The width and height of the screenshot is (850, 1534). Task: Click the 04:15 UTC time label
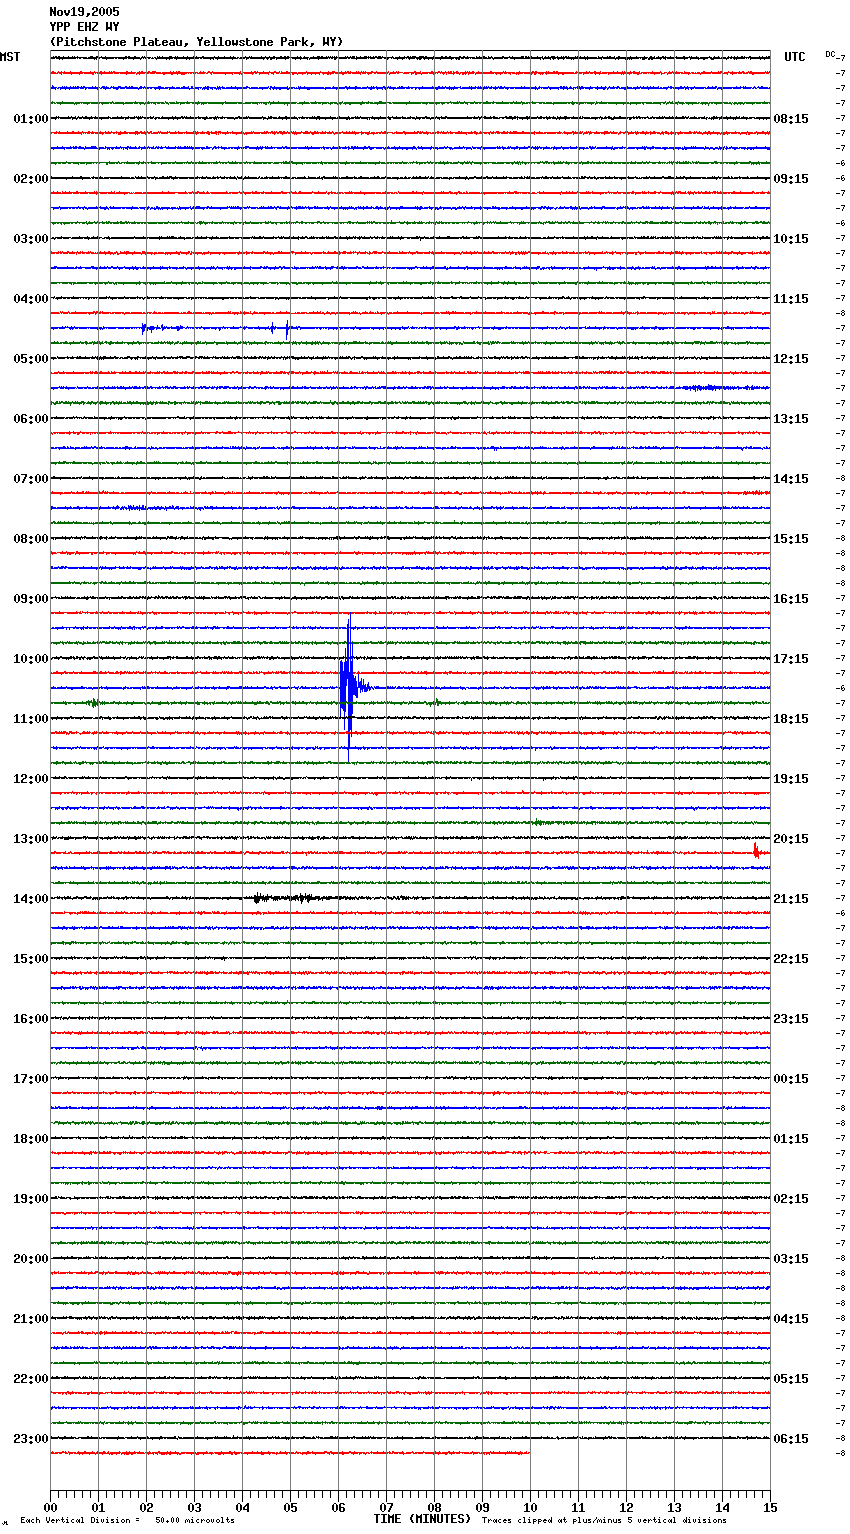pos(791,1319)
